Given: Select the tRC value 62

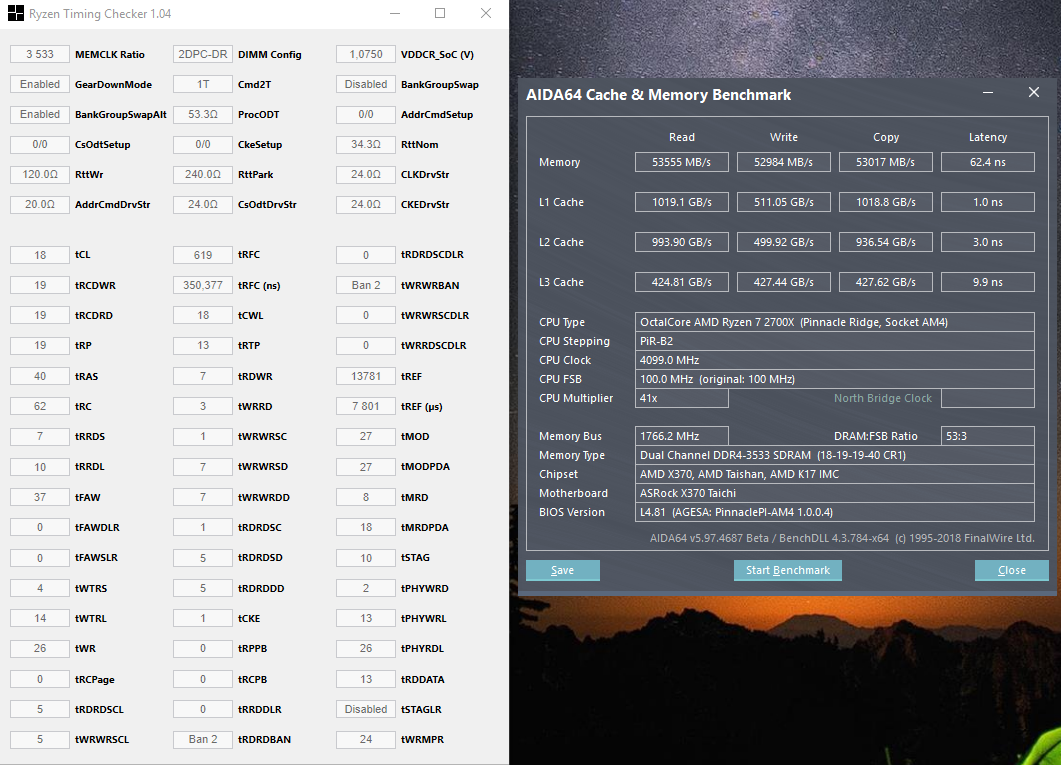Looking at the screenshot, I should (40, 407).
